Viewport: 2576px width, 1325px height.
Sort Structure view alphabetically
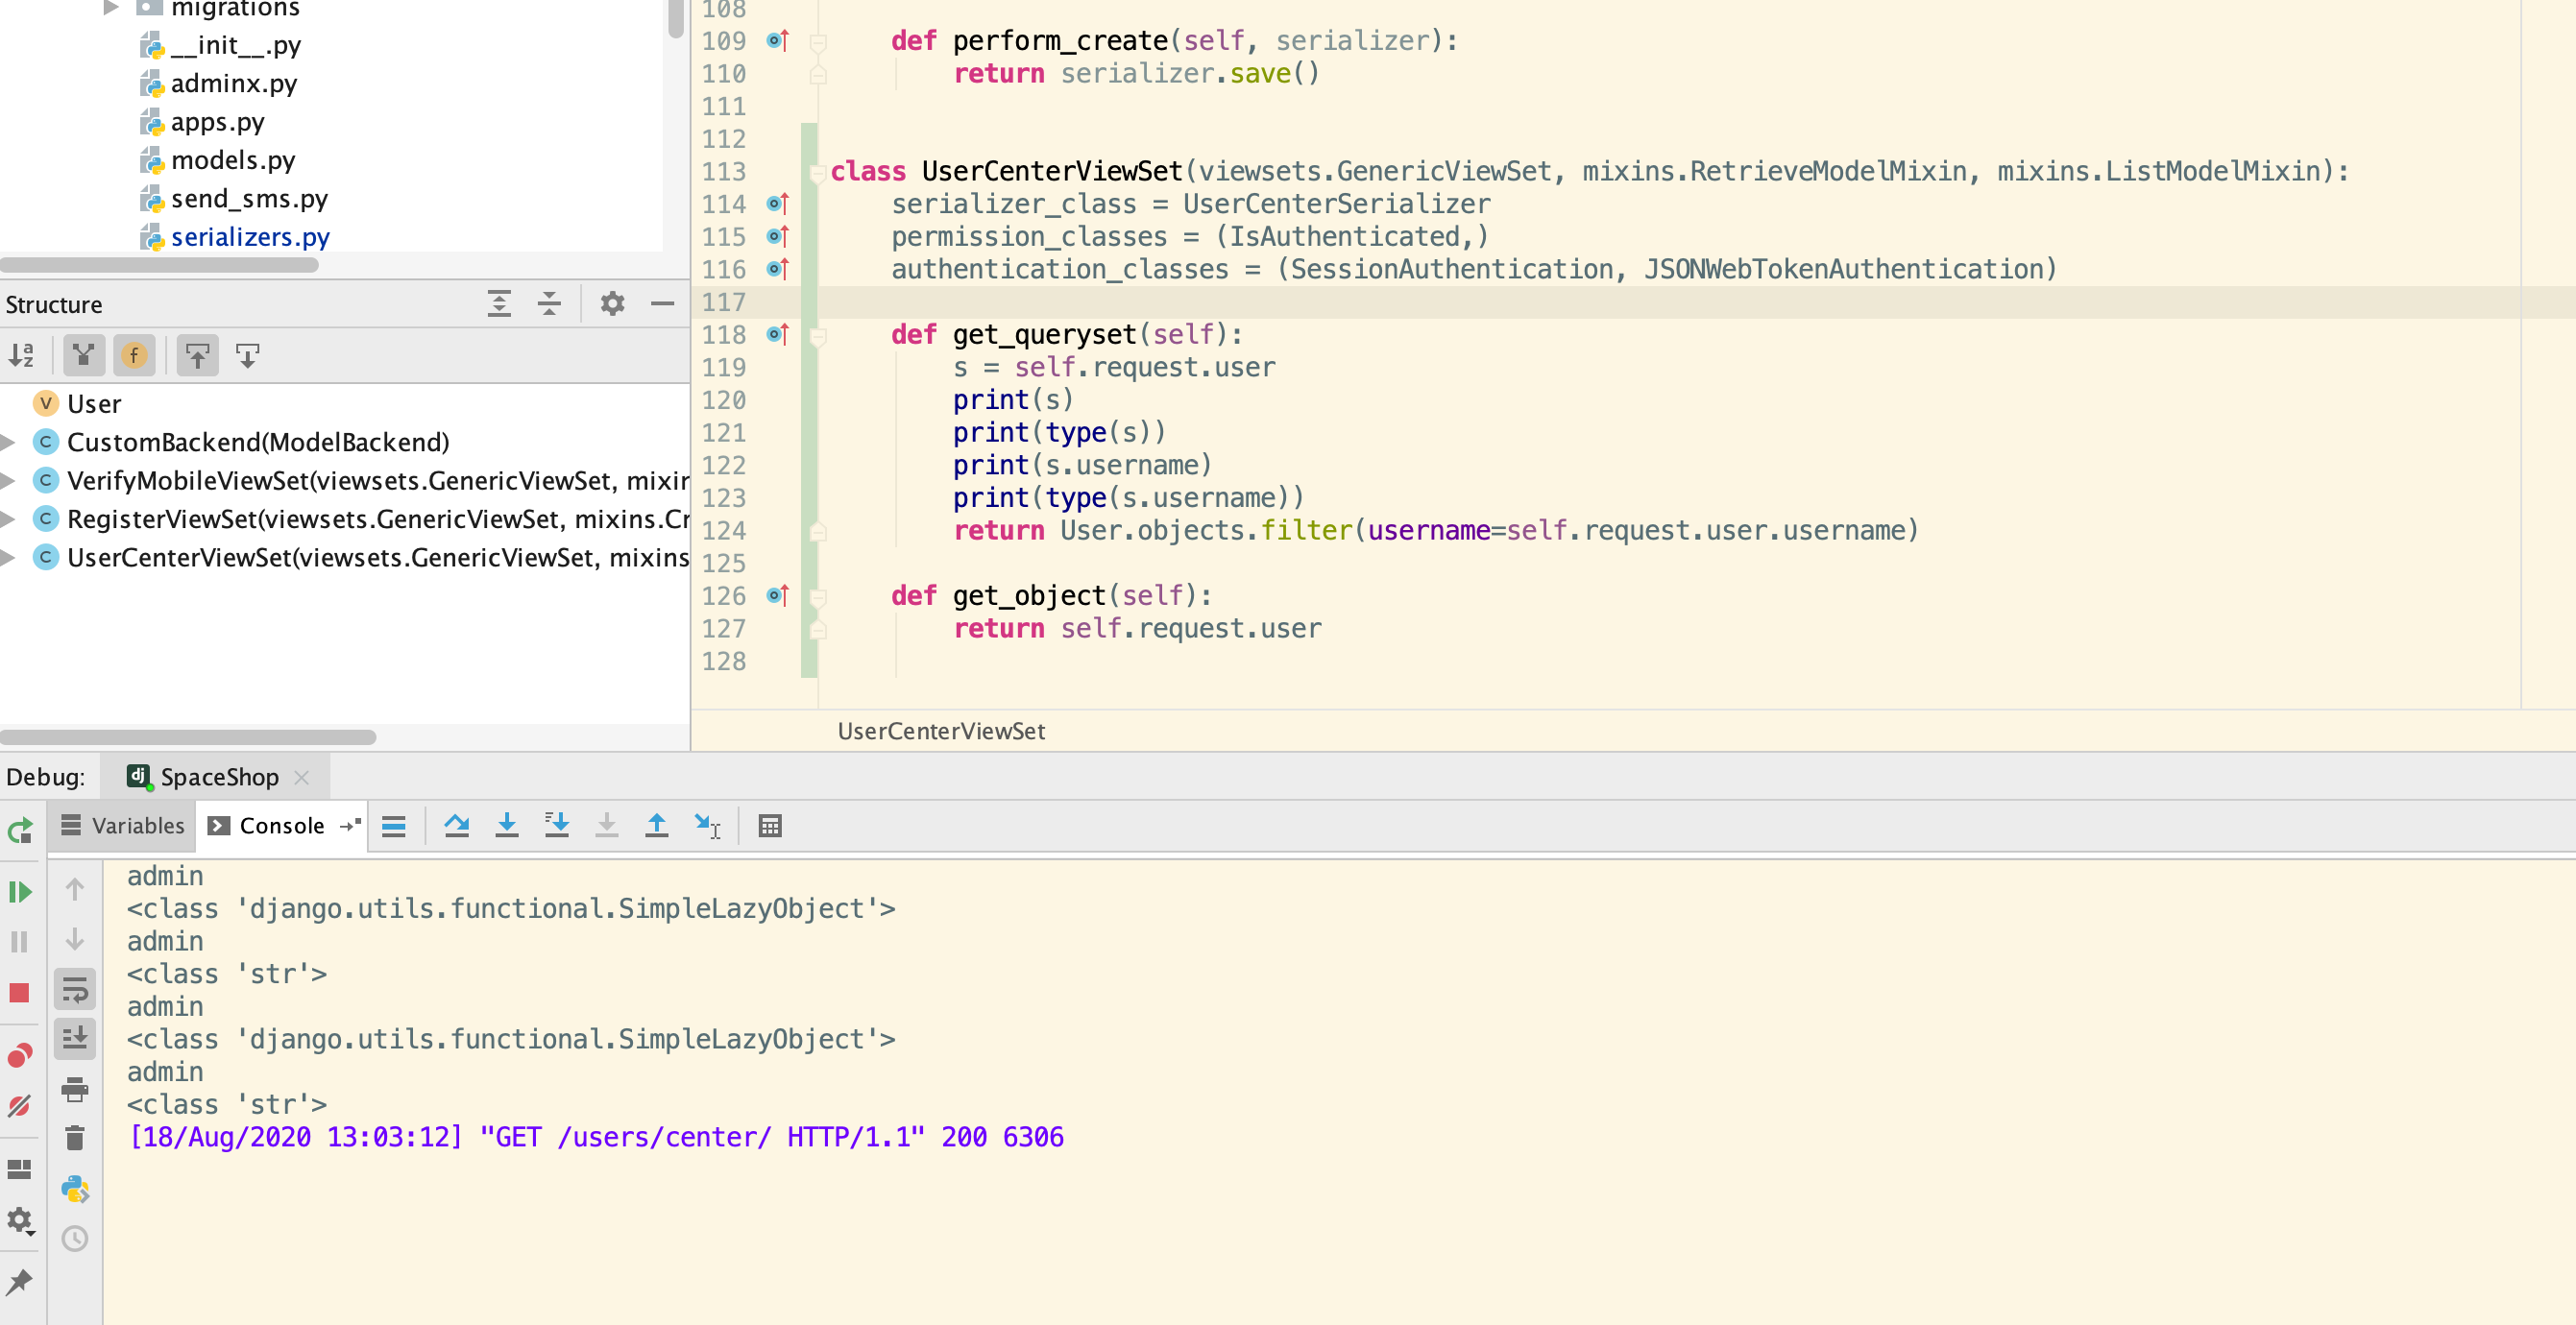22,355
